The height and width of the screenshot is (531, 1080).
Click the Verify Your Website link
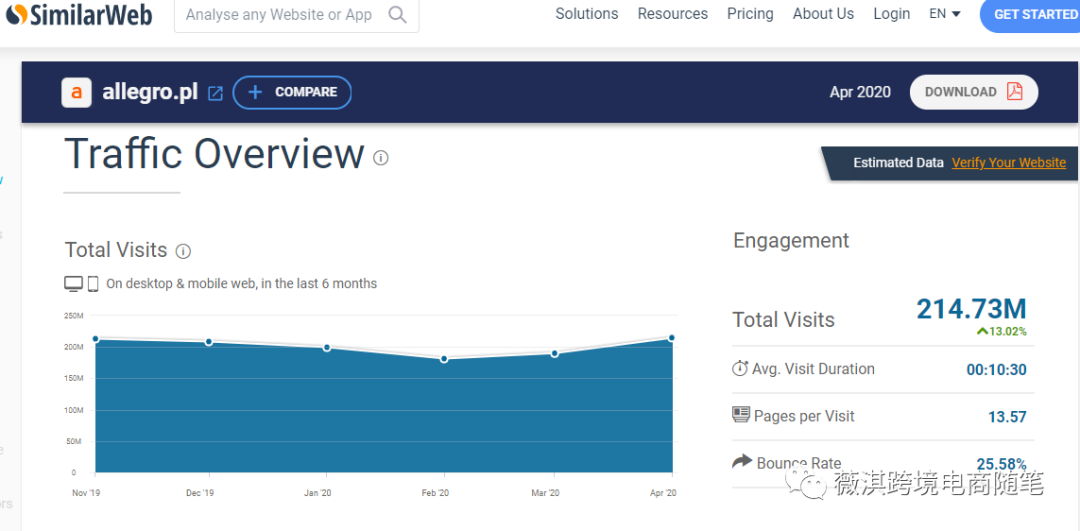coord(1008,163)
